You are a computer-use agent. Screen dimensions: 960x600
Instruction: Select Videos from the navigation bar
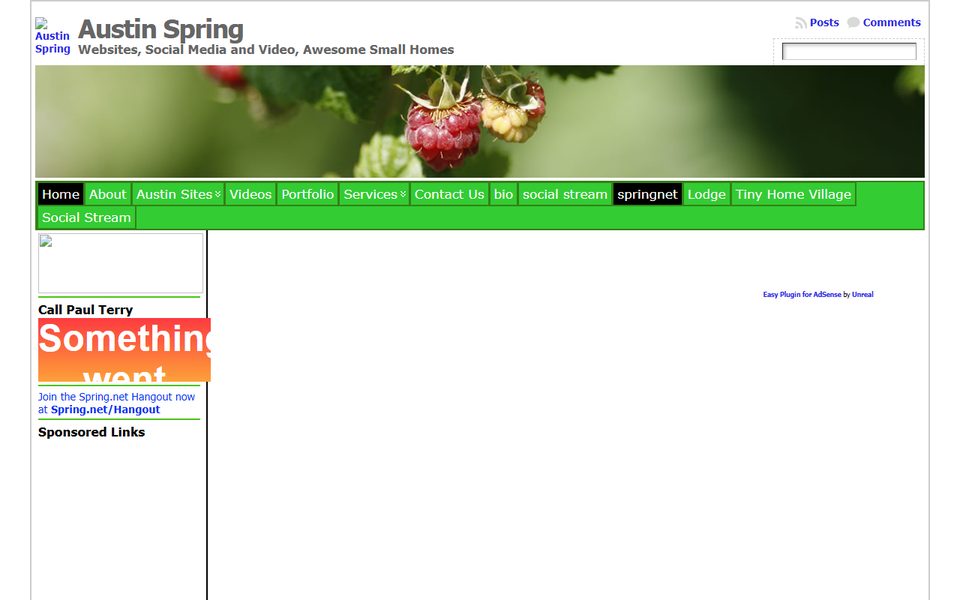click(x=250, y=194)
